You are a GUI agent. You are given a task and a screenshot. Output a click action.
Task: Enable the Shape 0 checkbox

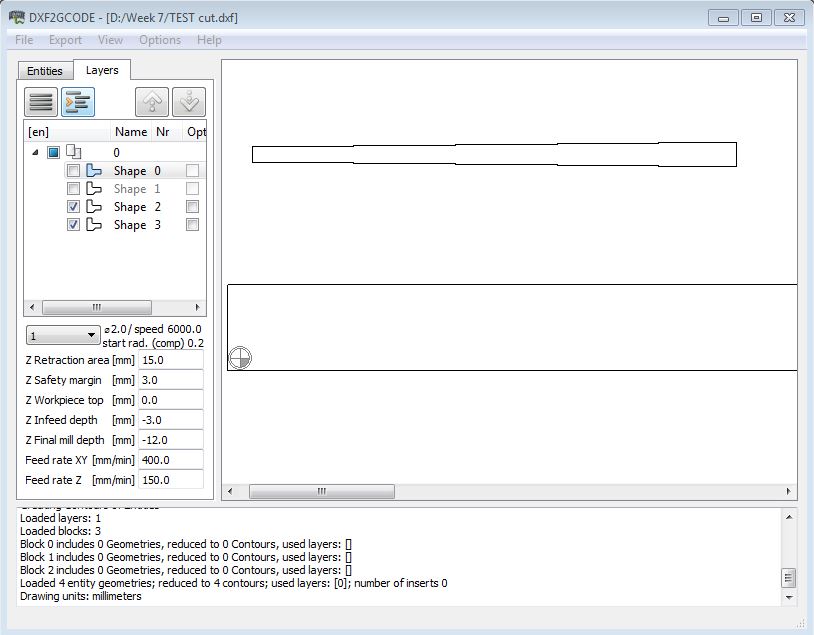(x=73, y=170)
